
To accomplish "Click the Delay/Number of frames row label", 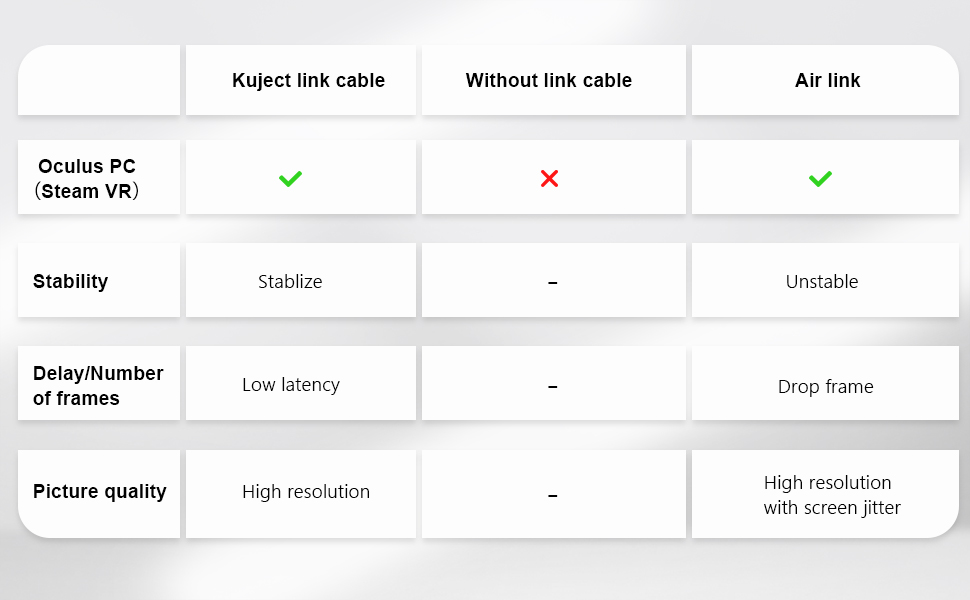I will [97, 385].
